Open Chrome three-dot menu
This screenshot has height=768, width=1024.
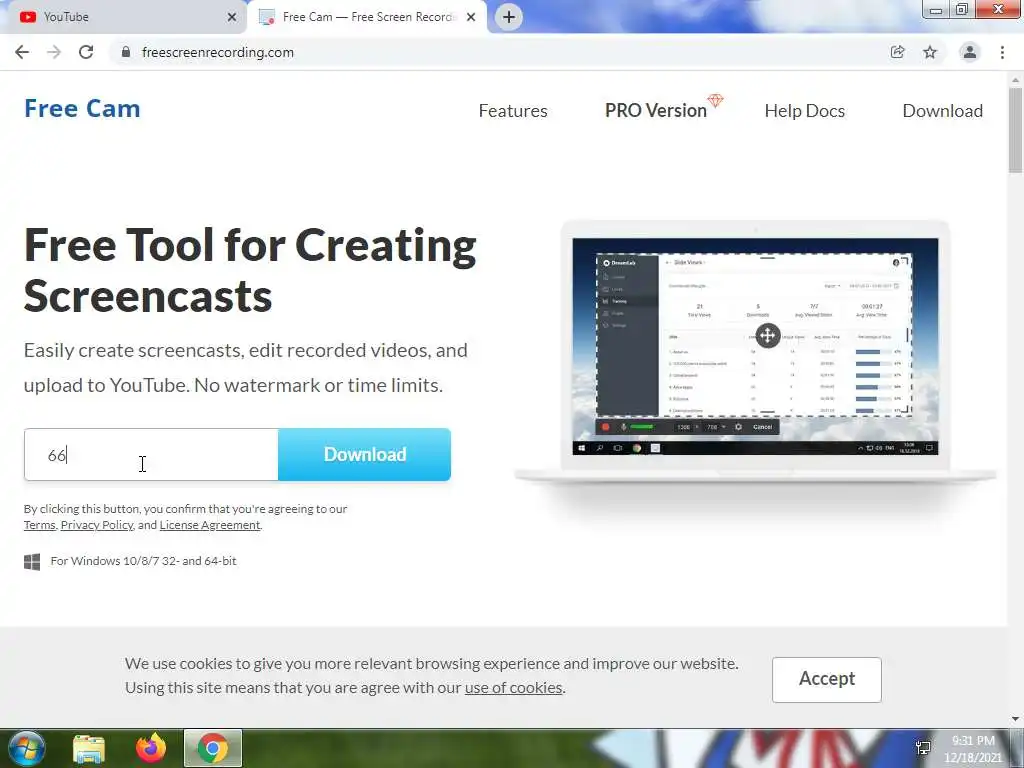[1002, 52]
